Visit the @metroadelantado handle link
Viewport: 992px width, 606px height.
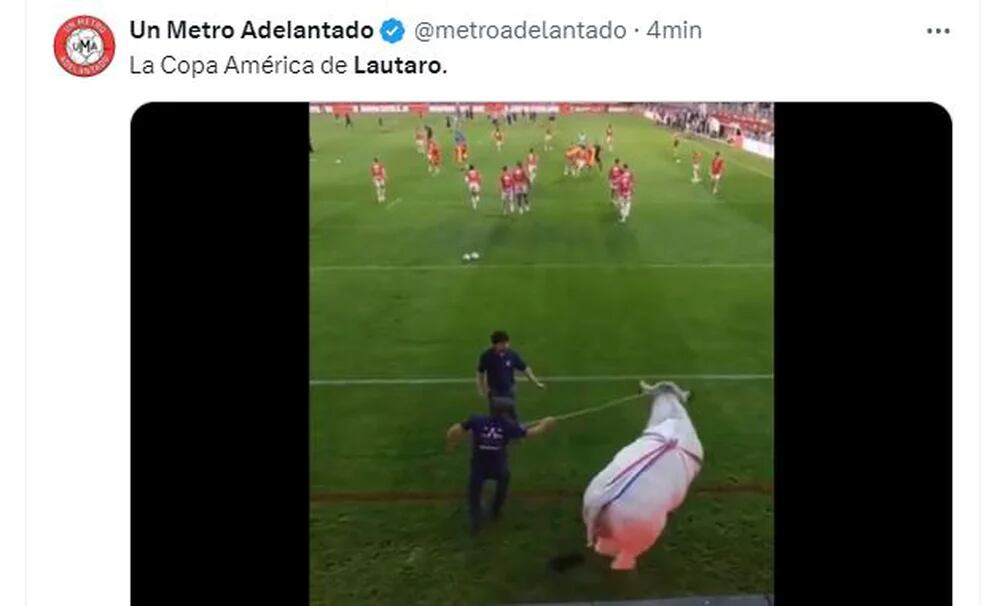coord(520,30)
